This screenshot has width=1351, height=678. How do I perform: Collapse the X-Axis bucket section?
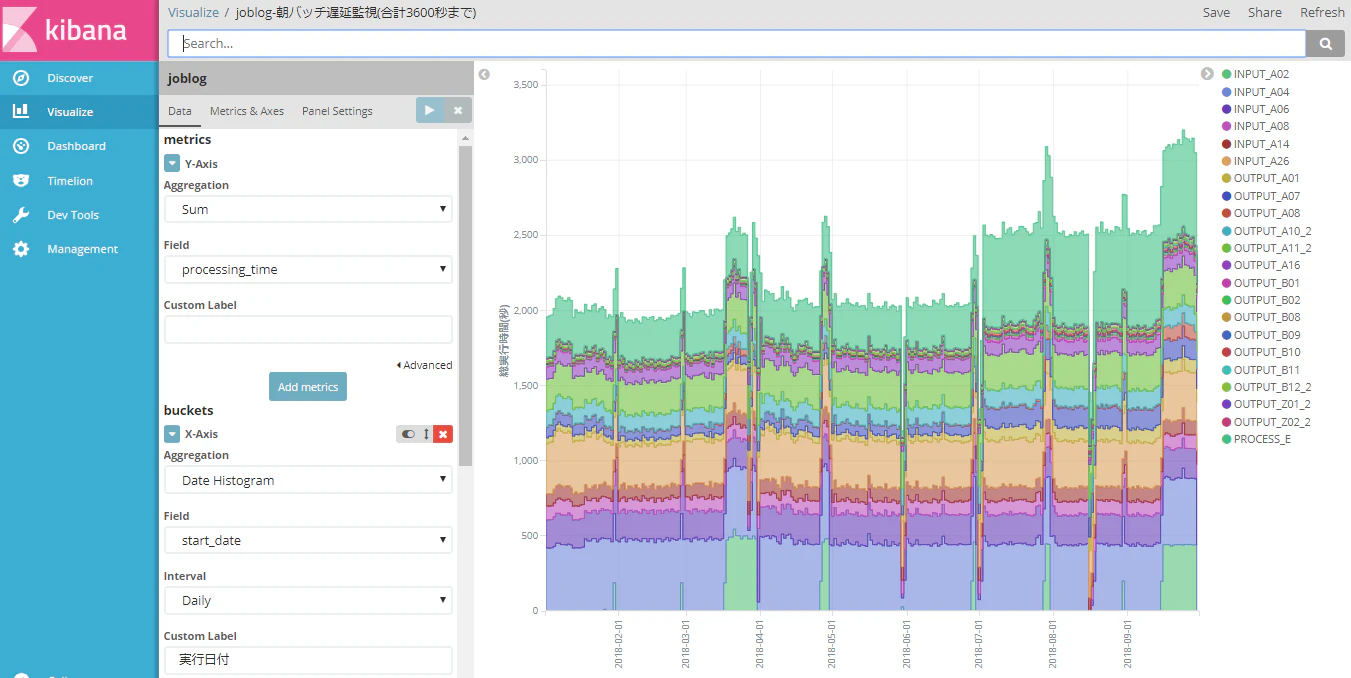(x=172, y=434)
